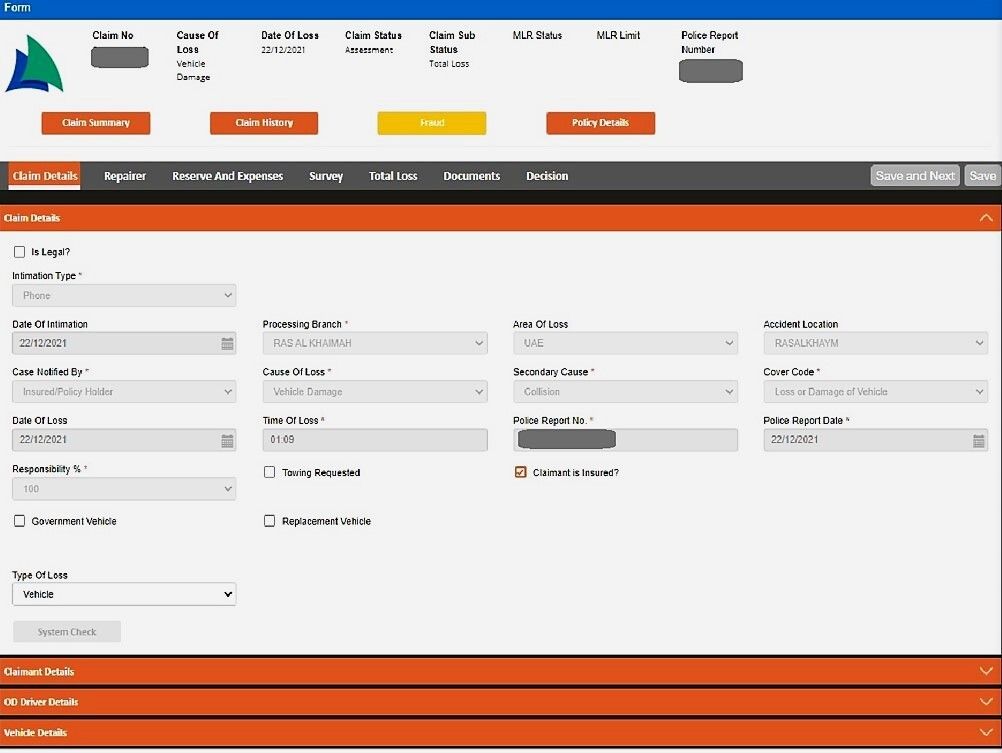This screenshot has width=1002, height=753.
Task: Expand the Vehicle Details section chevron
Action: click(986, 733)
